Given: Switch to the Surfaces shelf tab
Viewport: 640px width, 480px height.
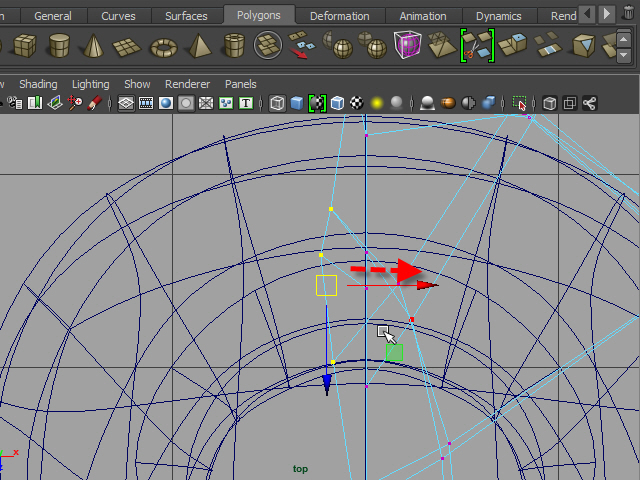Looking at the screenshot, I should (186, 16).
